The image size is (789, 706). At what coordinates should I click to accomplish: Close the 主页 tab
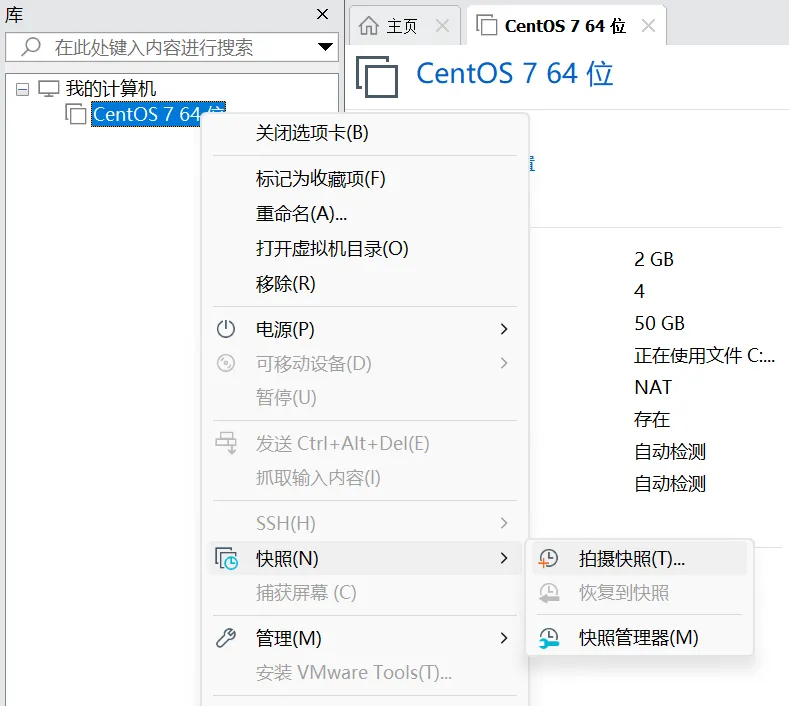click(442, 25)
